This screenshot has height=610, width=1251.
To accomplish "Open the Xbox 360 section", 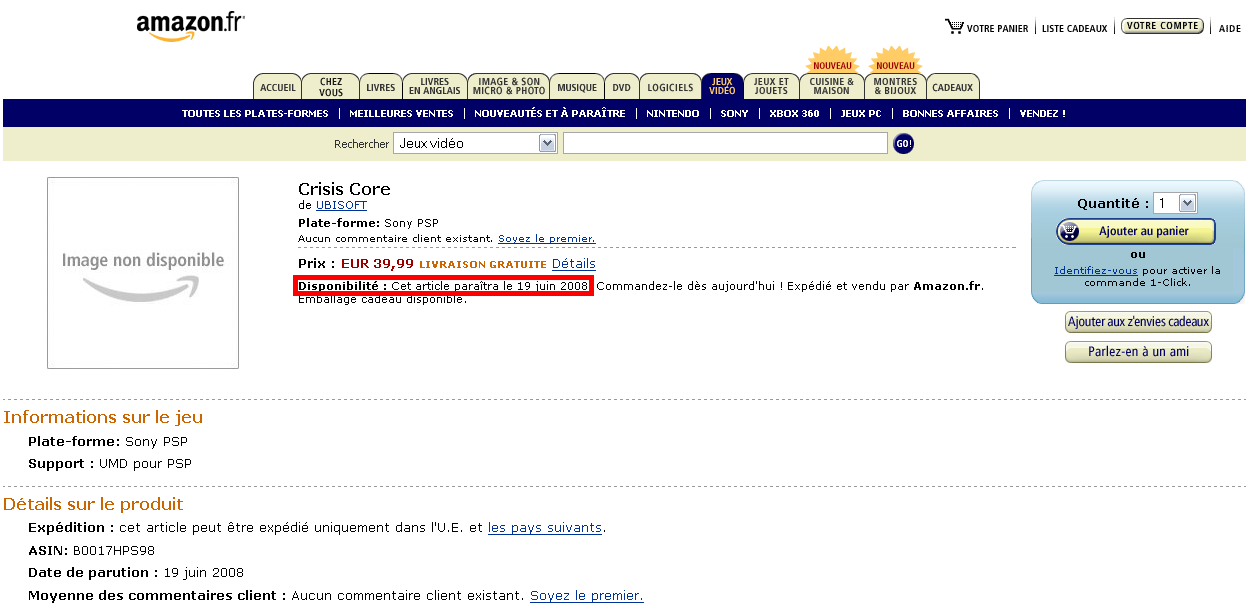I will pos(794,114).
